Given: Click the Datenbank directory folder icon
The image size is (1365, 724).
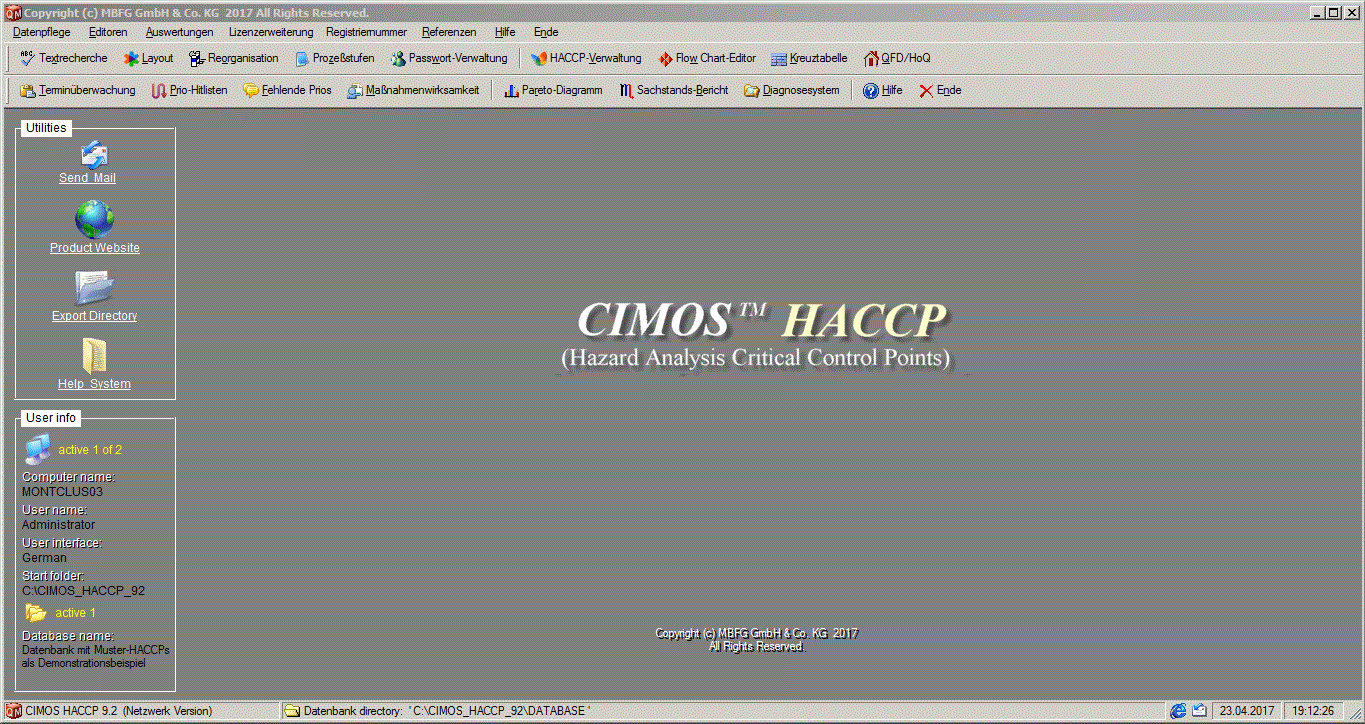Looking at the screenshot, I should (x=292, y=711).
